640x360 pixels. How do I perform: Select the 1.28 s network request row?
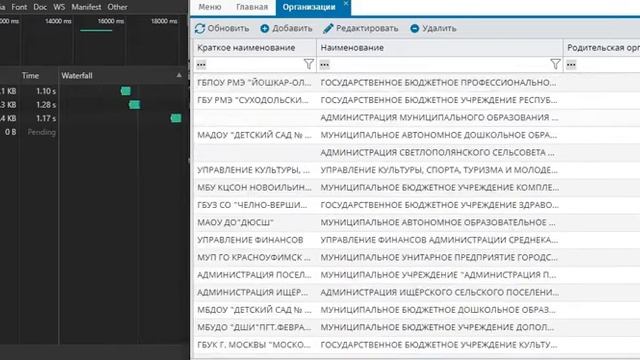[94, 105]
